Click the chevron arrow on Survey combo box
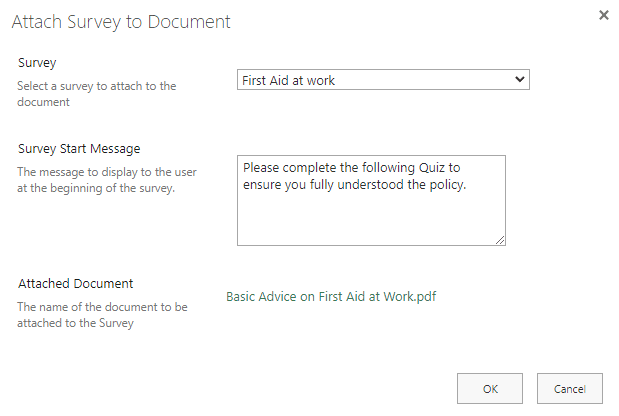Viewport: 619px width, 416px height. pyautogui.click(x=519, y=80)
